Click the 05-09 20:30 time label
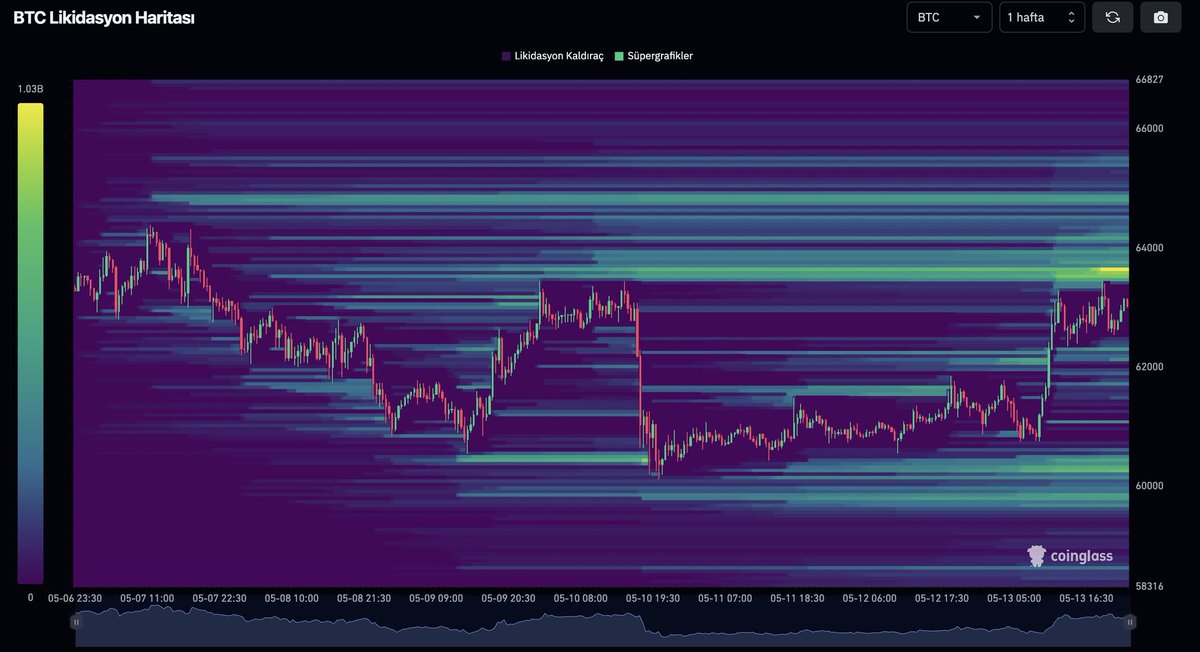This screenshot has height=652, width=1200. (x=509, y=598)
